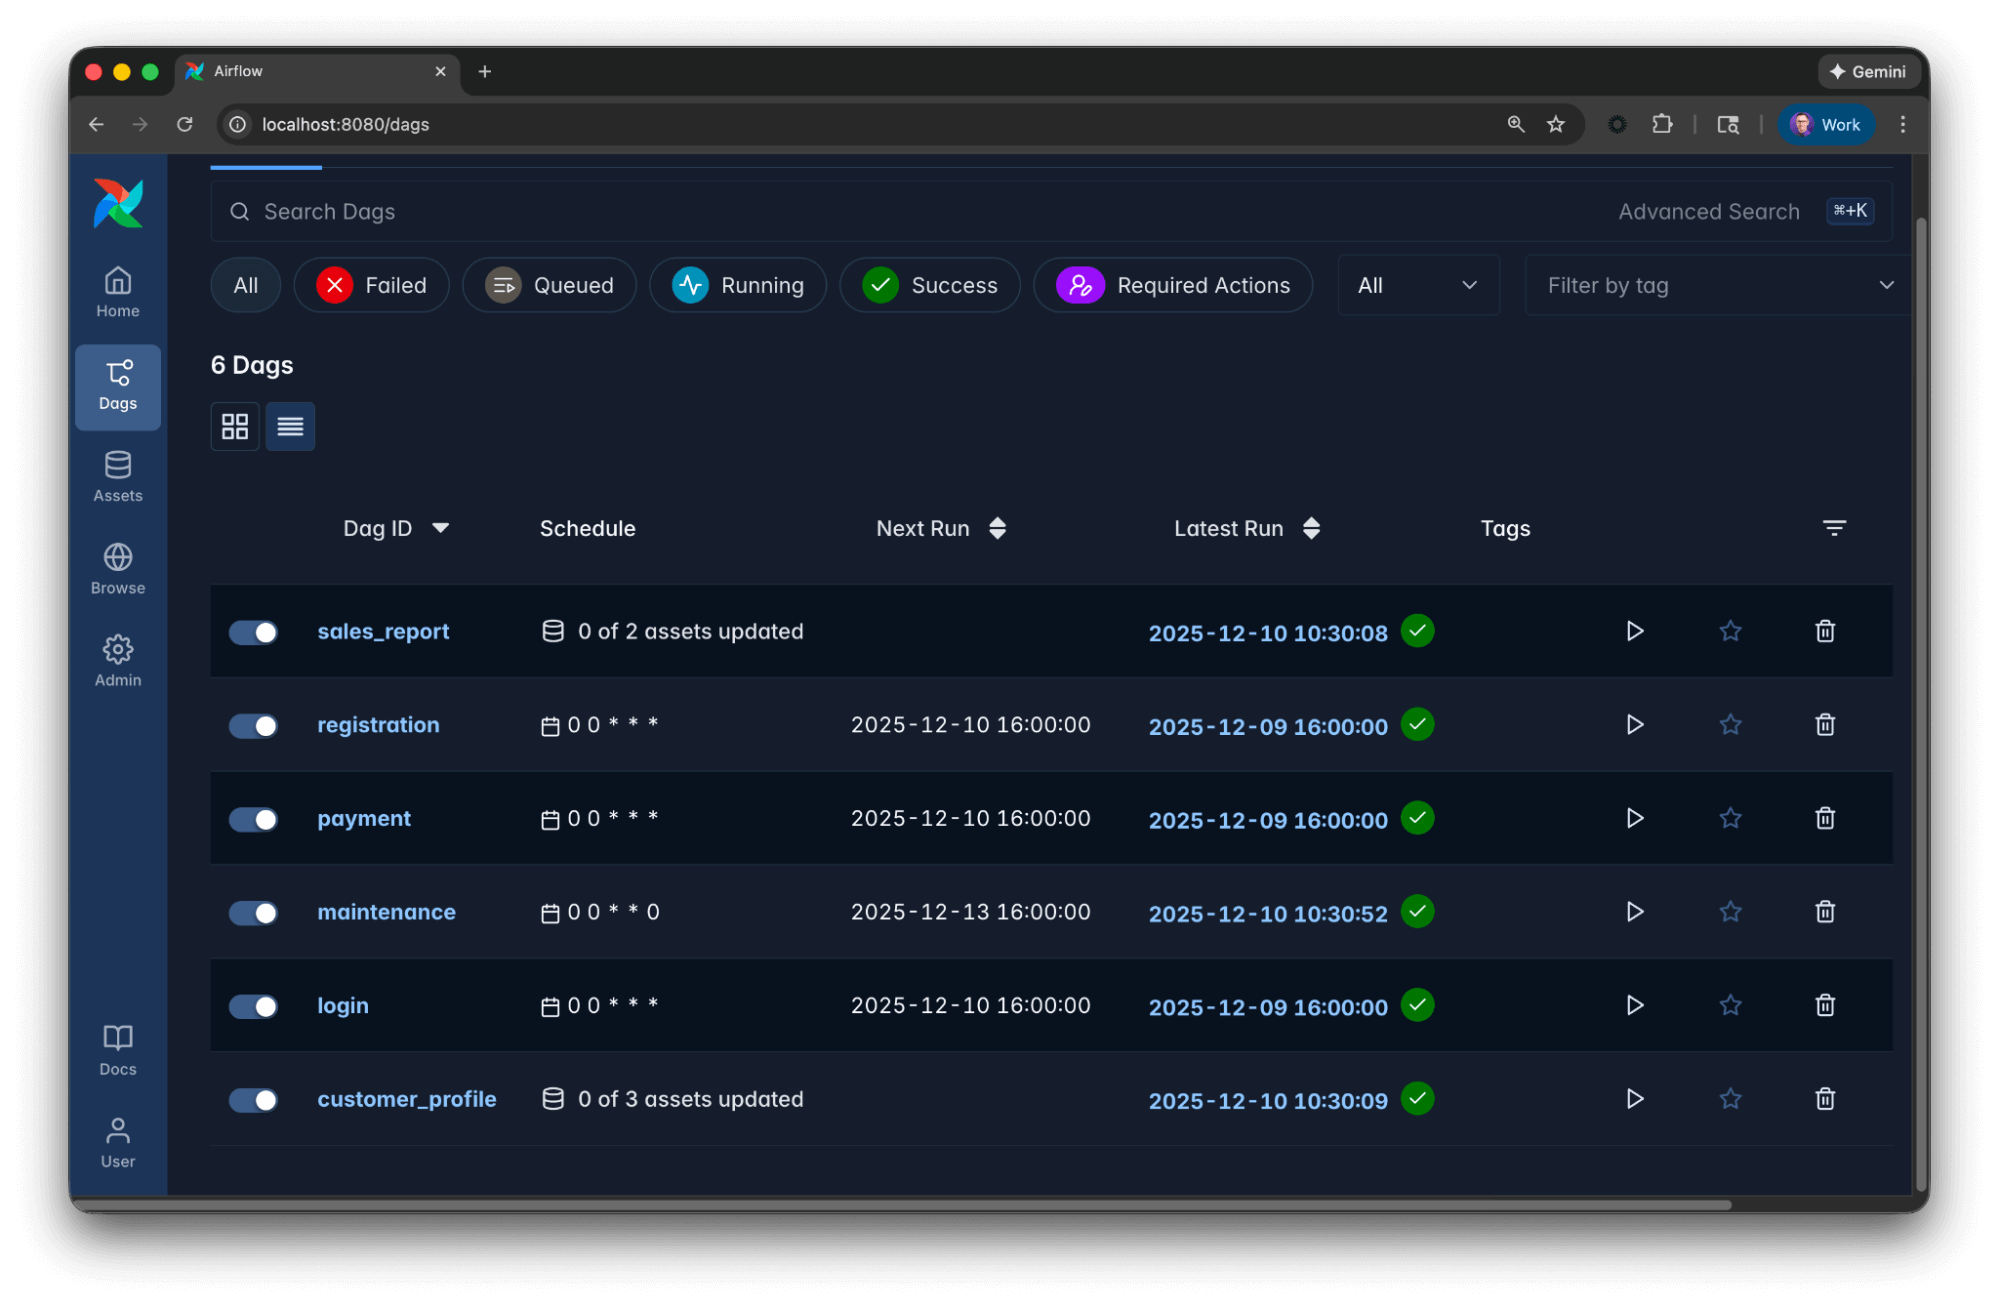Trigger the customer_profile Dag run

click(x=1634, y=1099)
